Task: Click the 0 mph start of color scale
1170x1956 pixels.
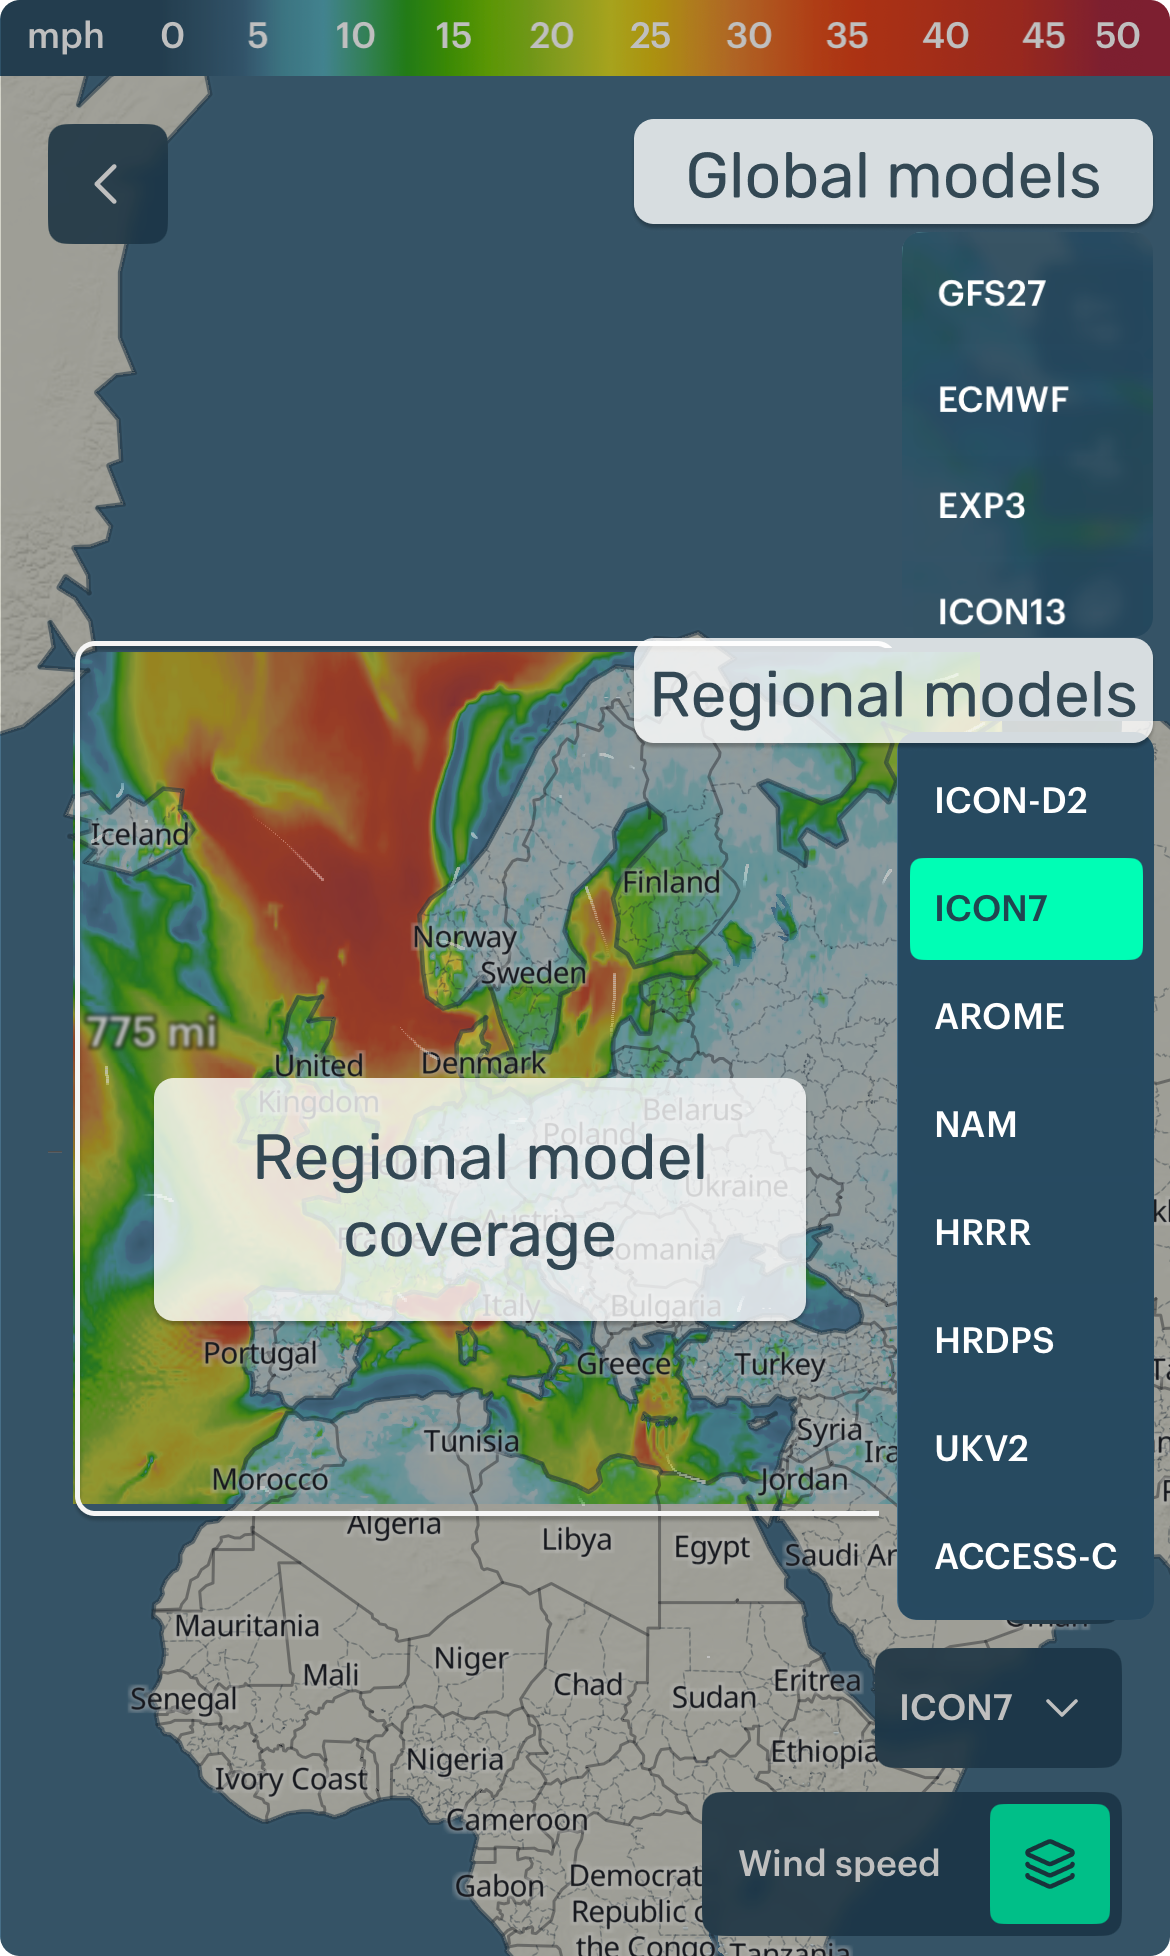Action: pos(172,36)
